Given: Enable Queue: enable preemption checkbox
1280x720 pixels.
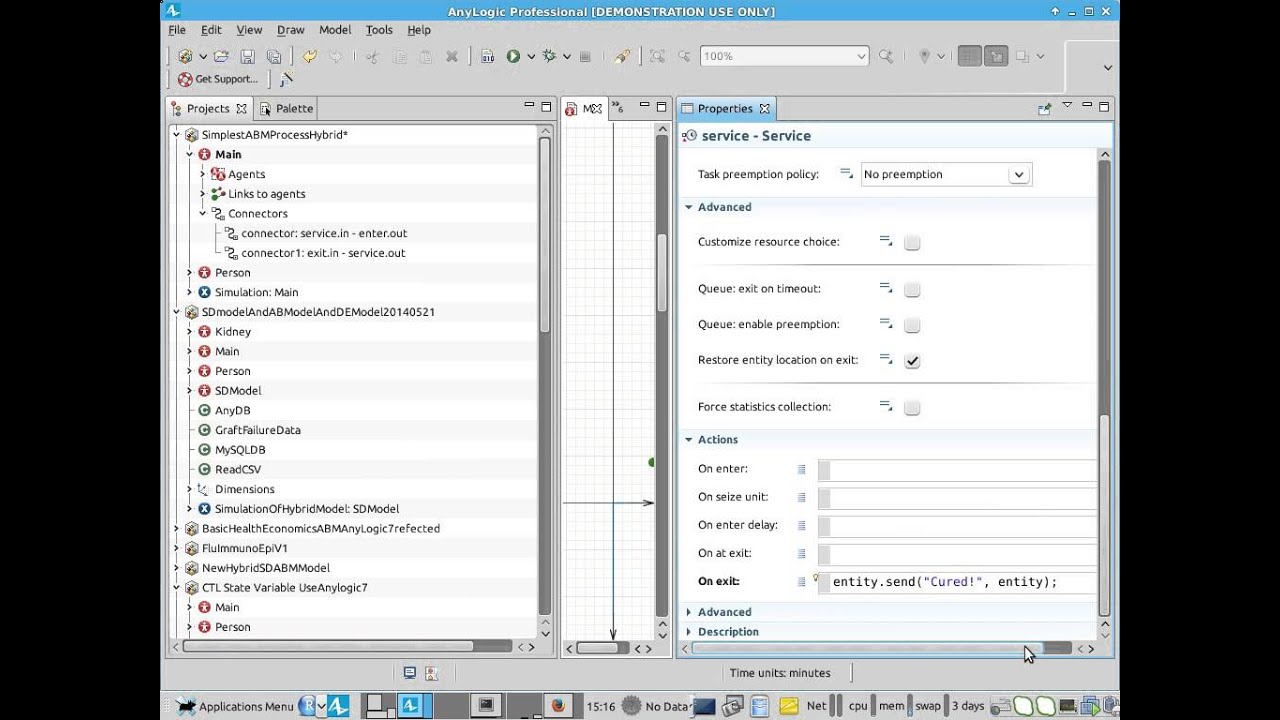Looking at the screenshot, I should pyautogui.click(x=912, y=325).
